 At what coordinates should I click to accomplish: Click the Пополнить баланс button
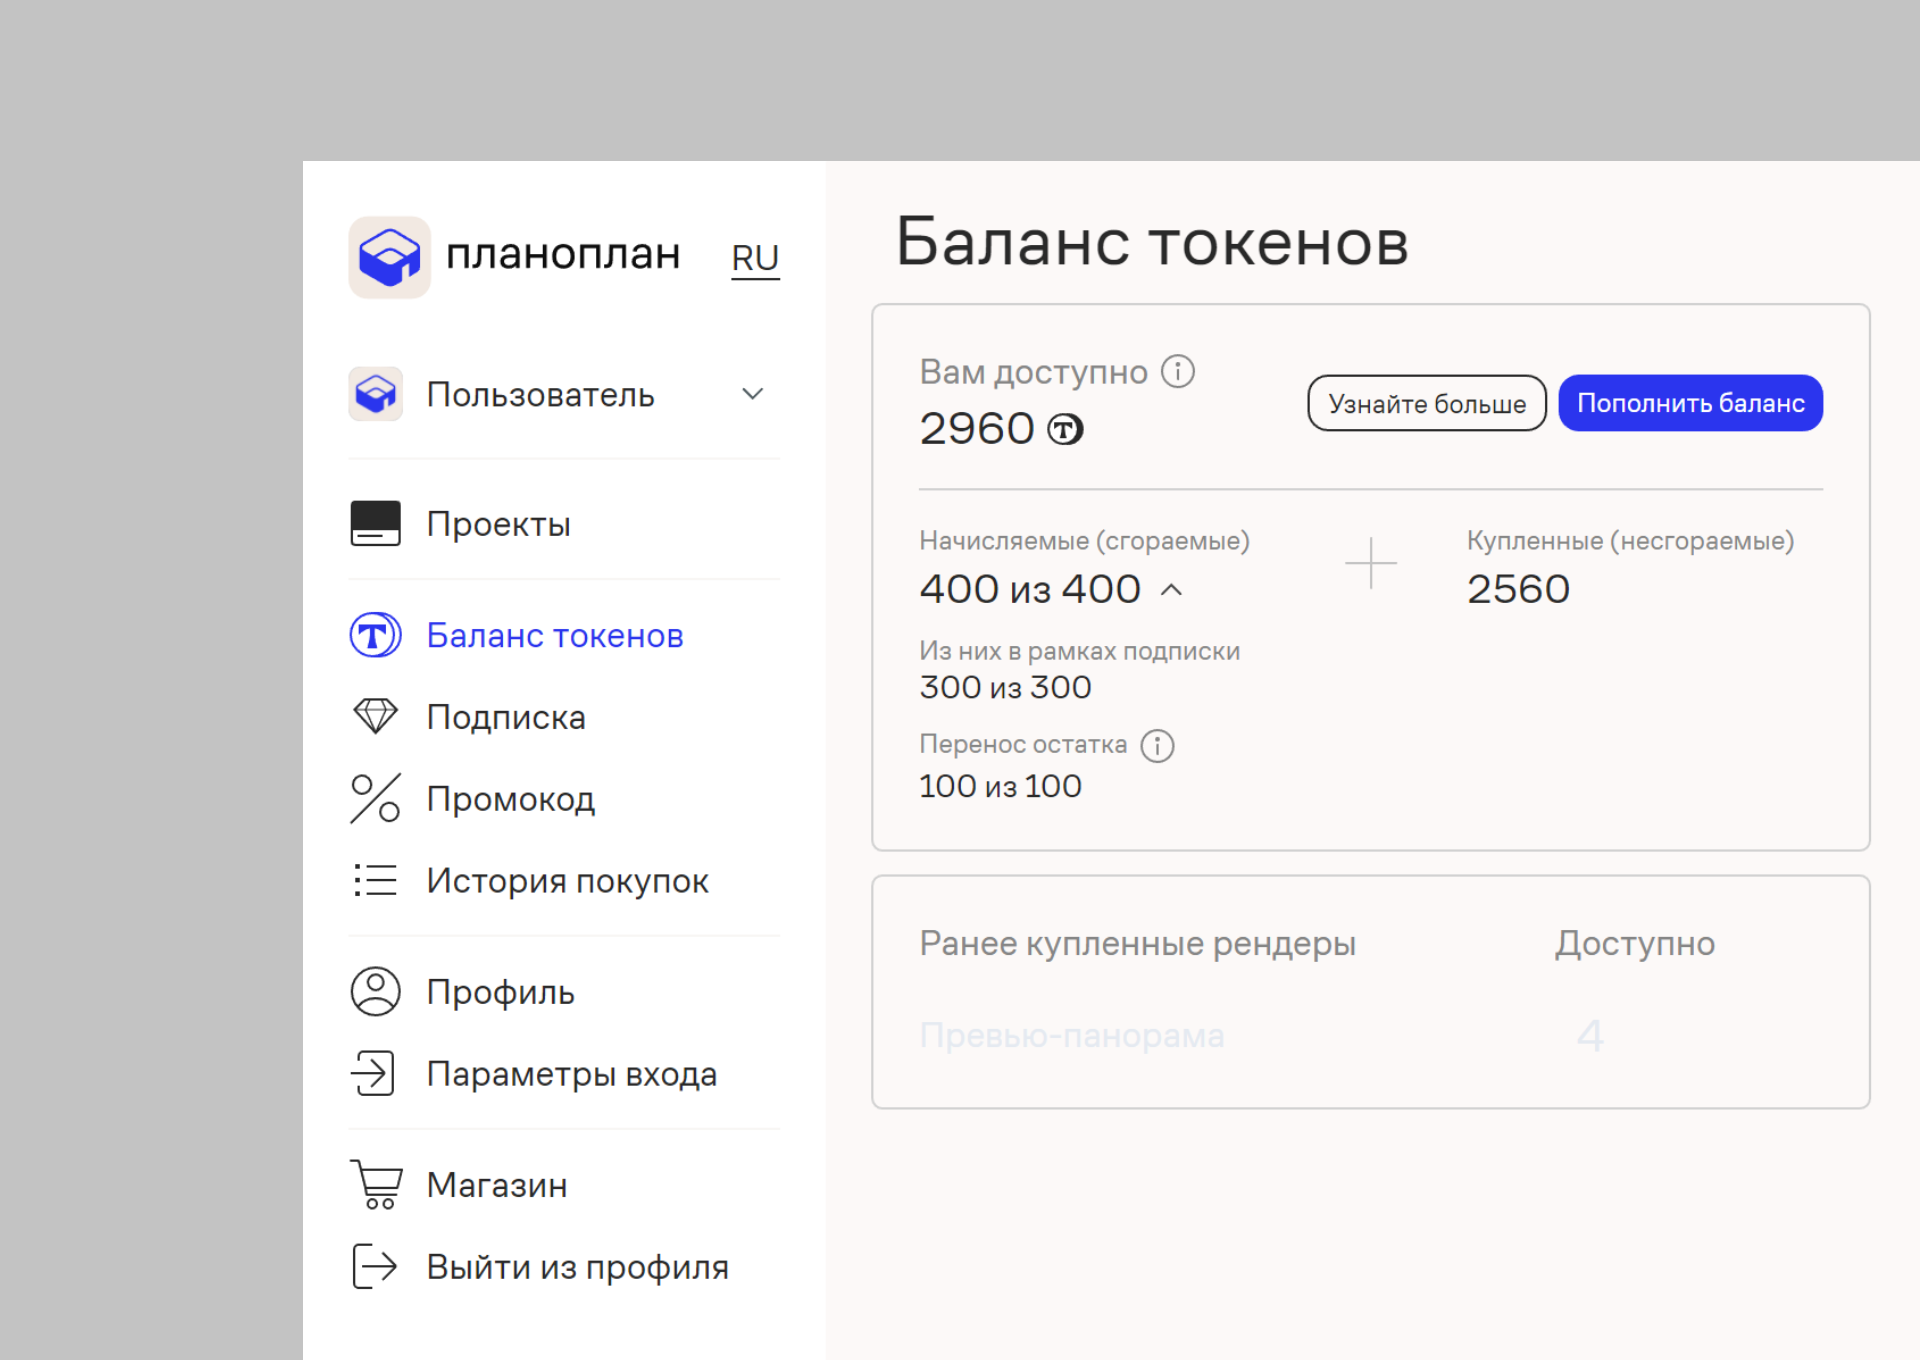coord(1689,402)
